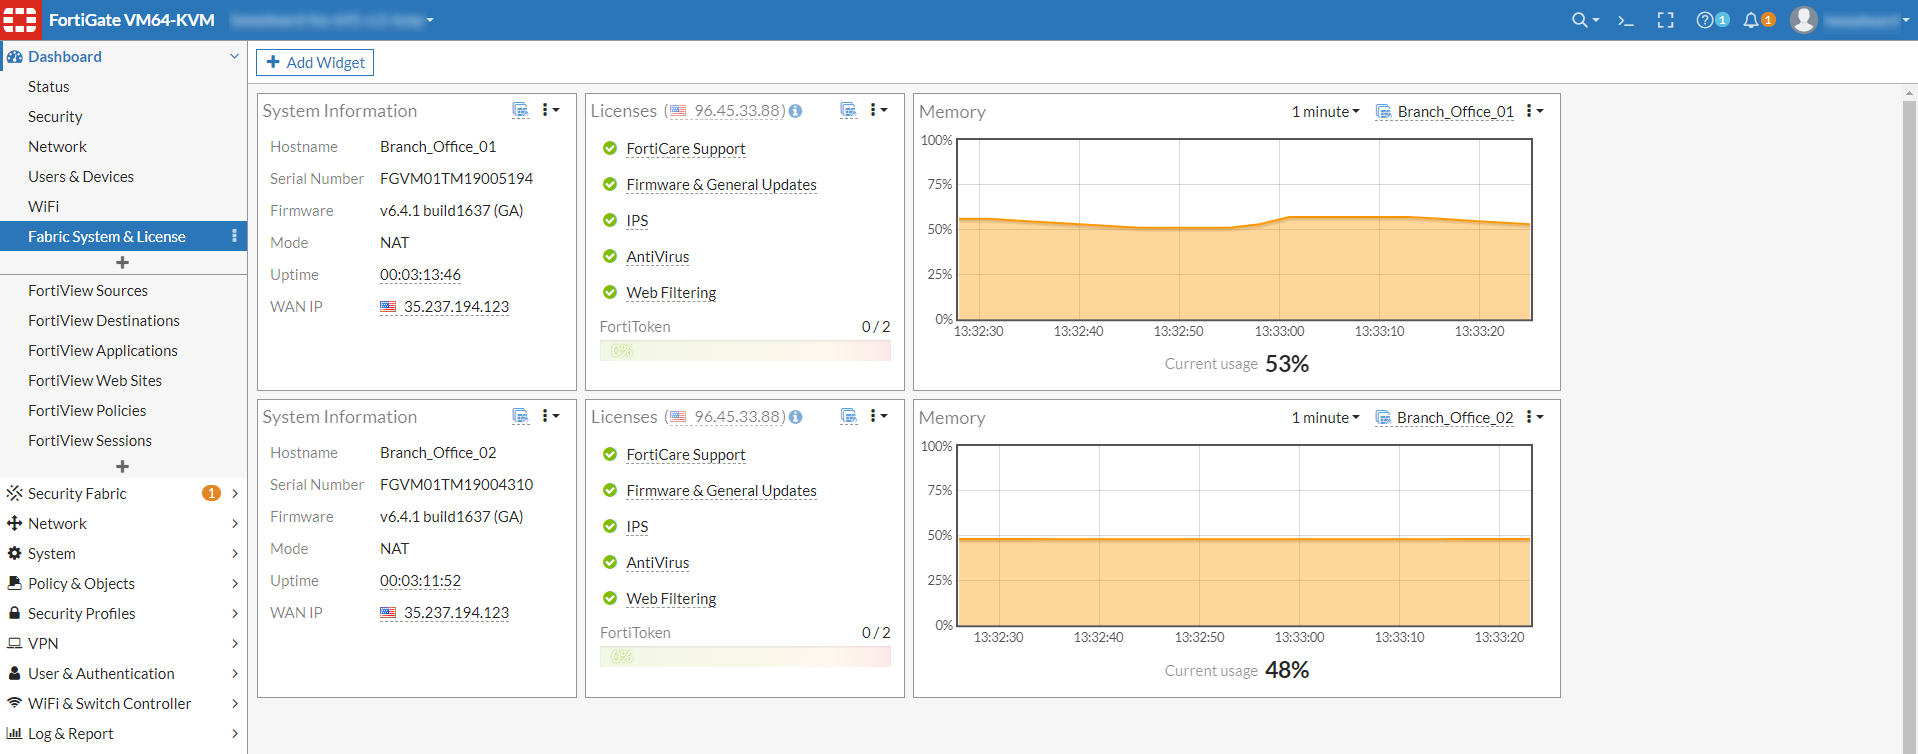Screen dimensions: 1918x754
Task: Open Fabric System & License options dots
Action: [x=234, y=236]
